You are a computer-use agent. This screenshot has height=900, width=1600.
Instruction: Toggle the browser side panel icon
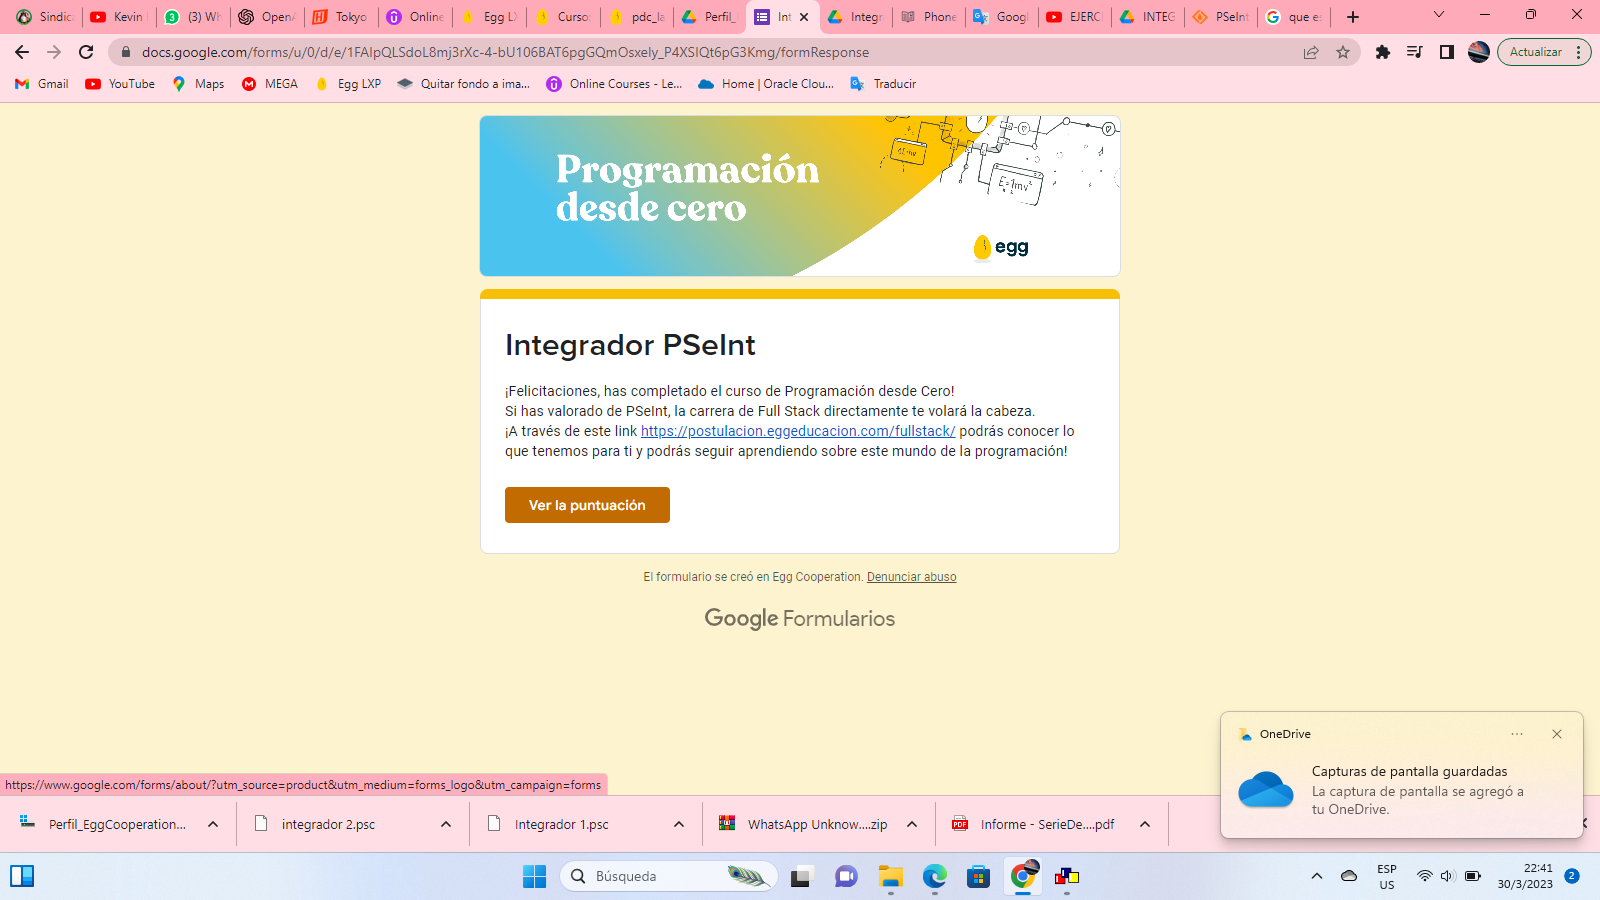(x=1446, y=52)
